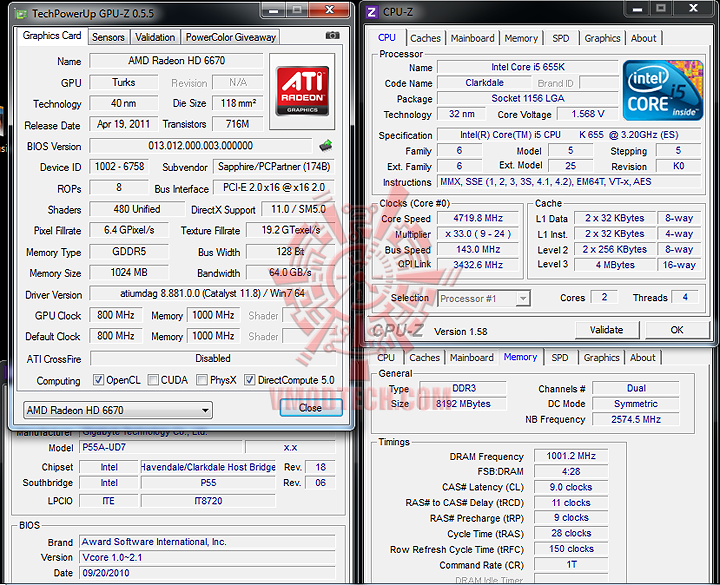
Task: Click the NB Frequency value 2574.5 MHz
Action: coord(636,419)
